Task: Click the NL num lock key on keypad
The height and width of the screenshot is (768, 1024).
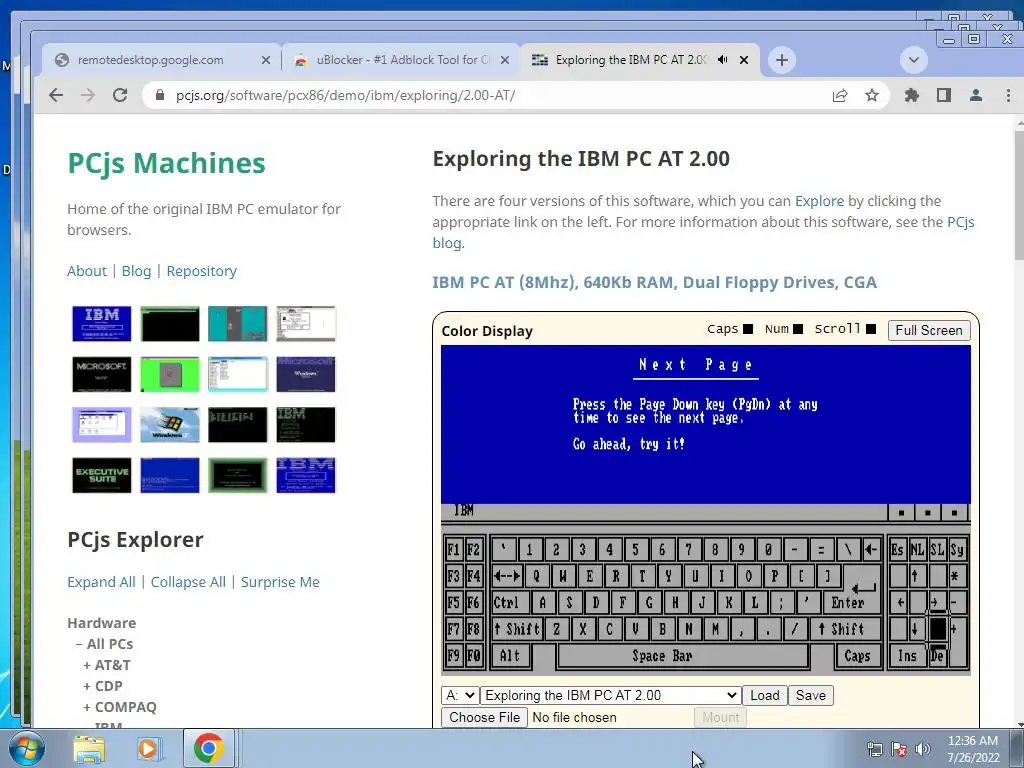Action: pyautogui.click(x=918, y=550)
